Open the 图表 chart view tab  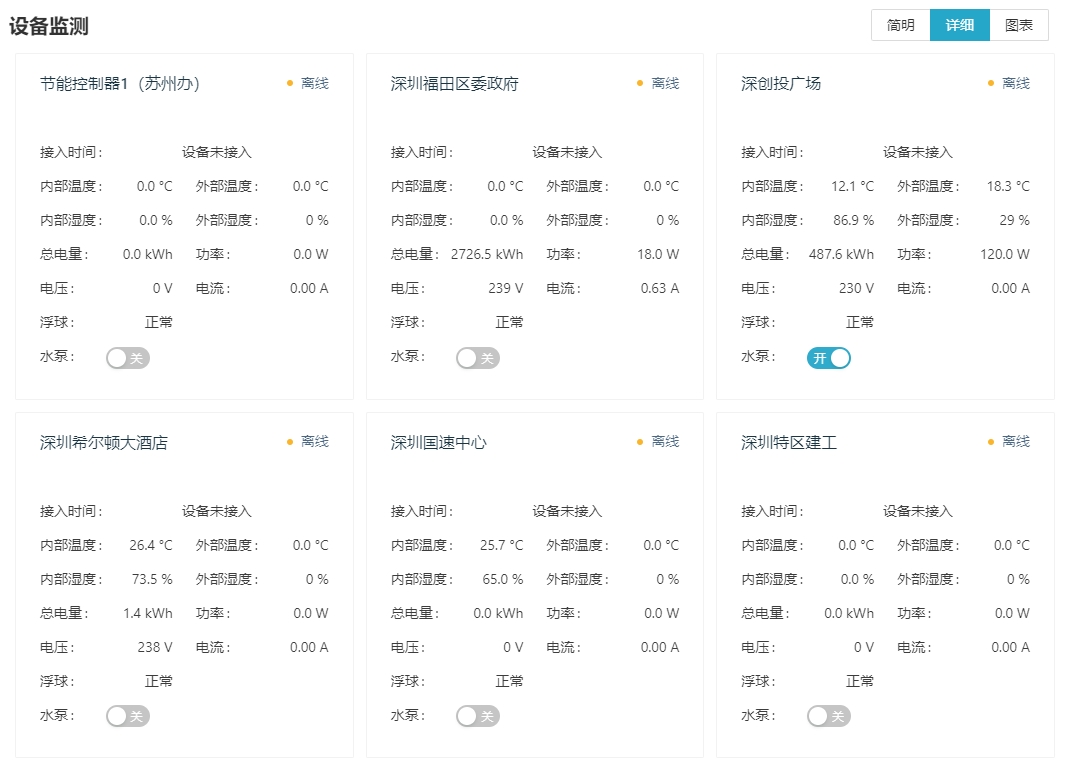[1018, 25]
